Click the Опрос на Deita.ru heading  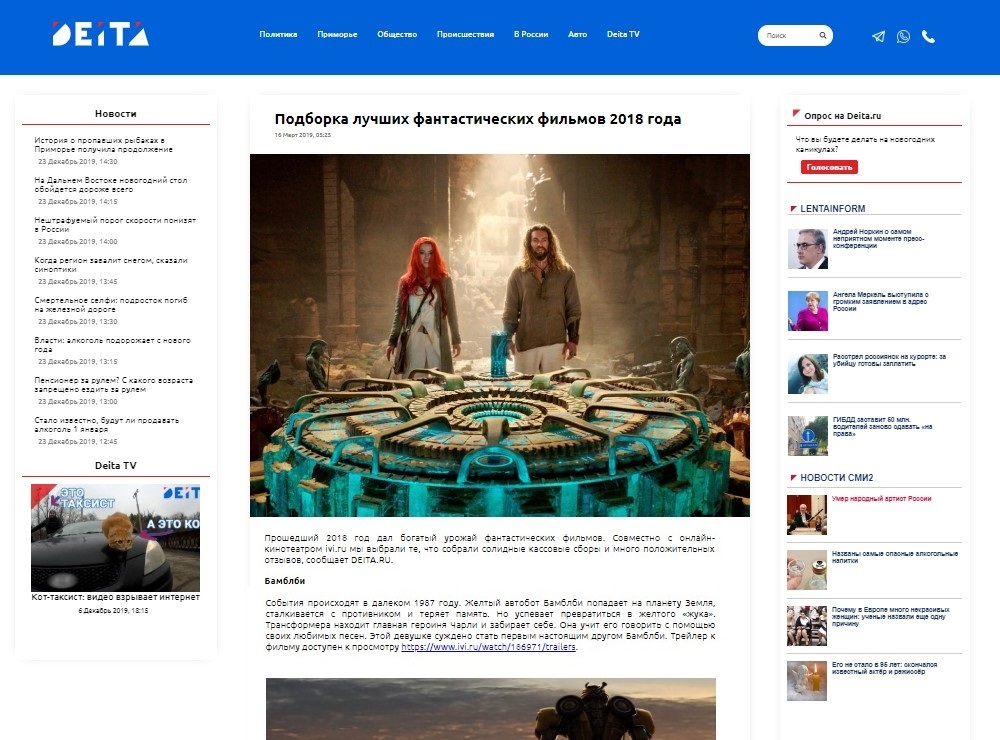click(x=842, y=115)
